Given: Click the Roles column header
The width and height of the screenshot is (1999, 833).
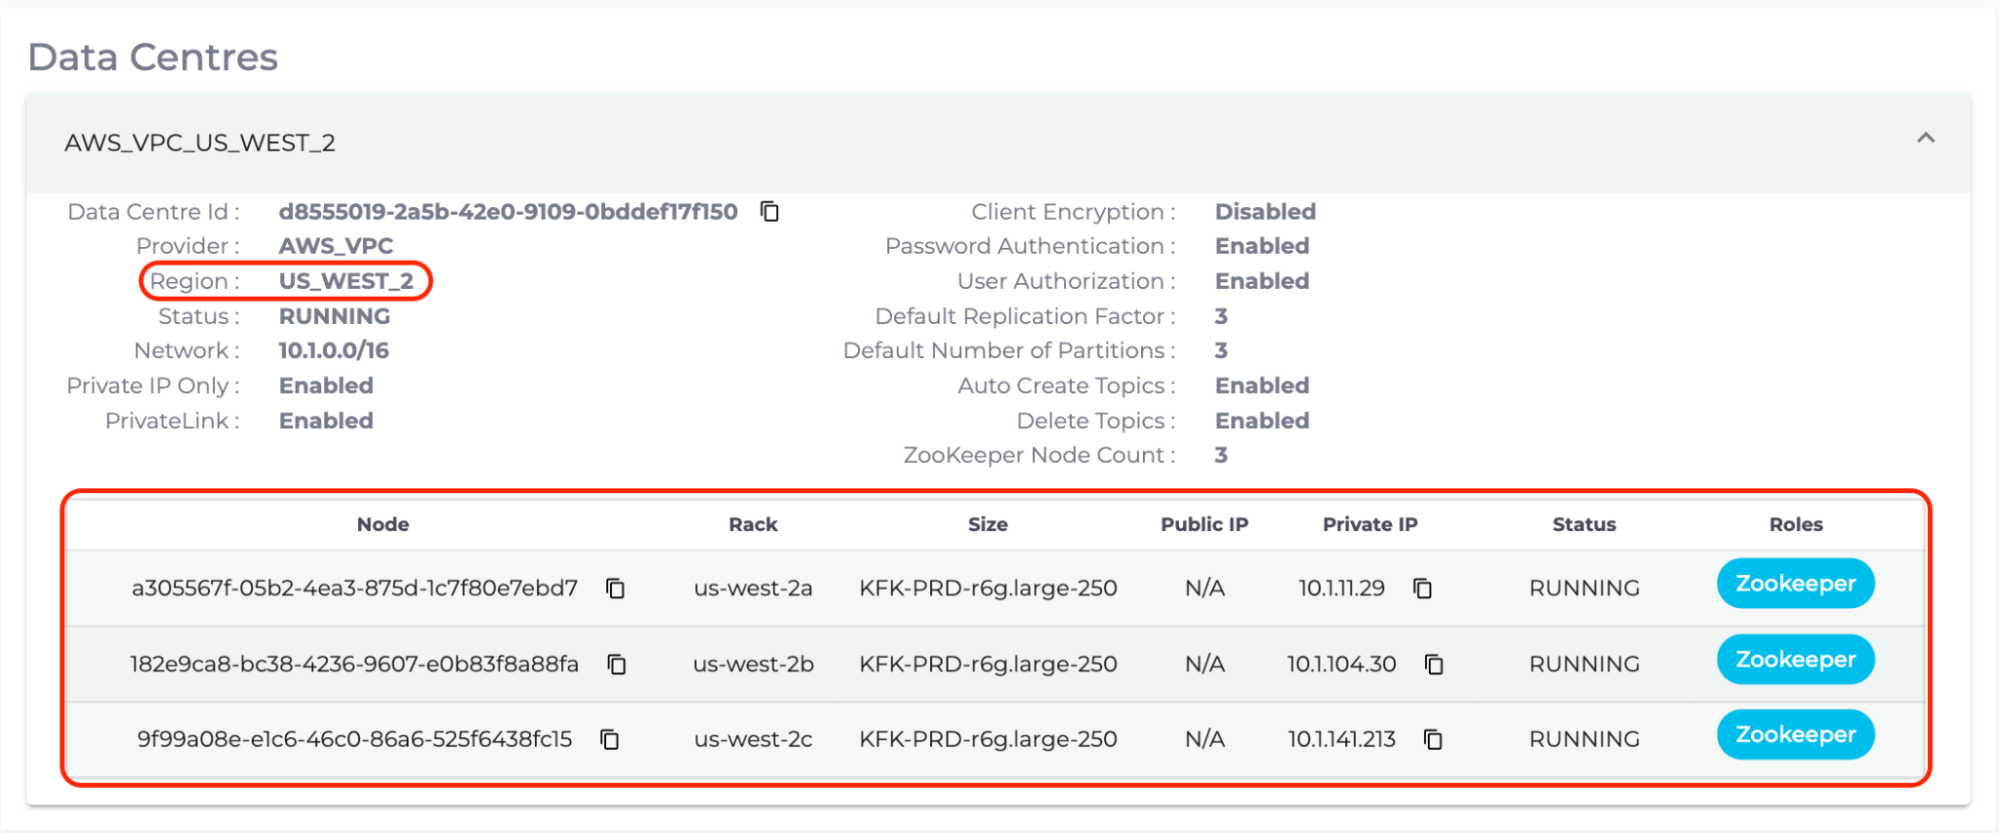Looking at the screenshot, I should (1796, 525).
